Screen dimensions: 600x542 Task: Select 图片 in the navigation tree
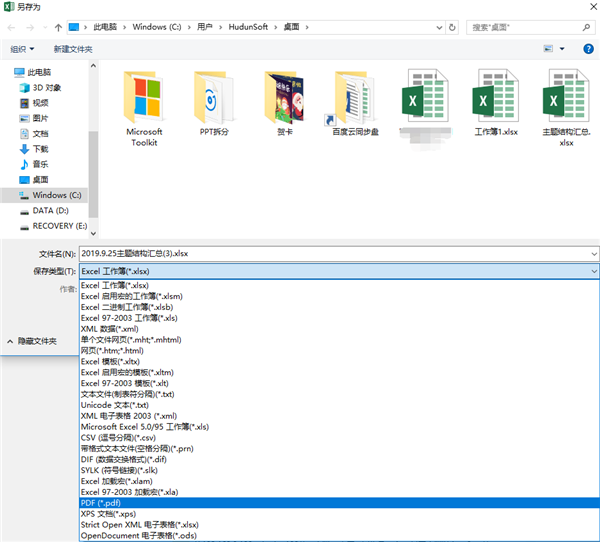34,118
